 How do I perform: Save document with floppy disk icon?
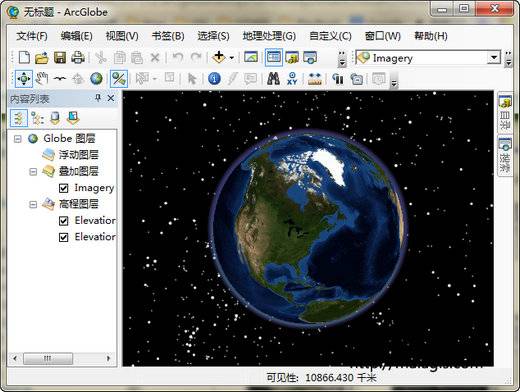click(60, 58)
